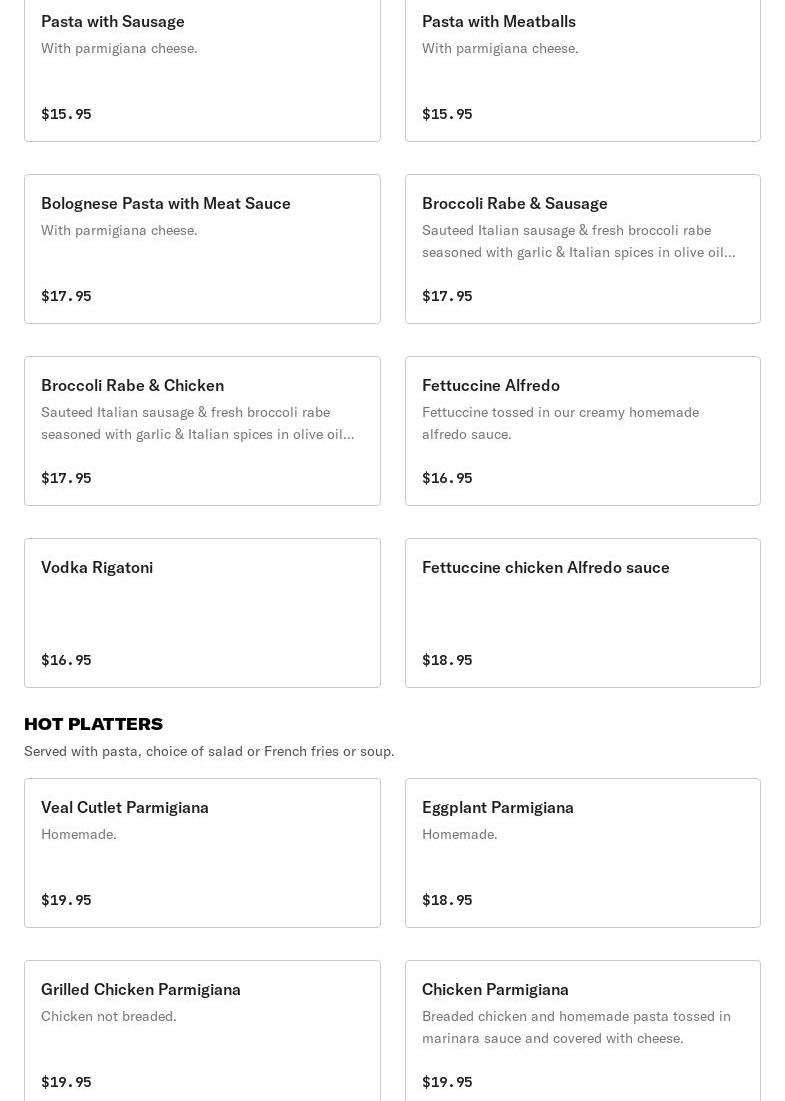This screenshot has height=1101, width=785.
Task: Choose the Grilled Chicken Parmigiana platter
Action: (141, 989)
